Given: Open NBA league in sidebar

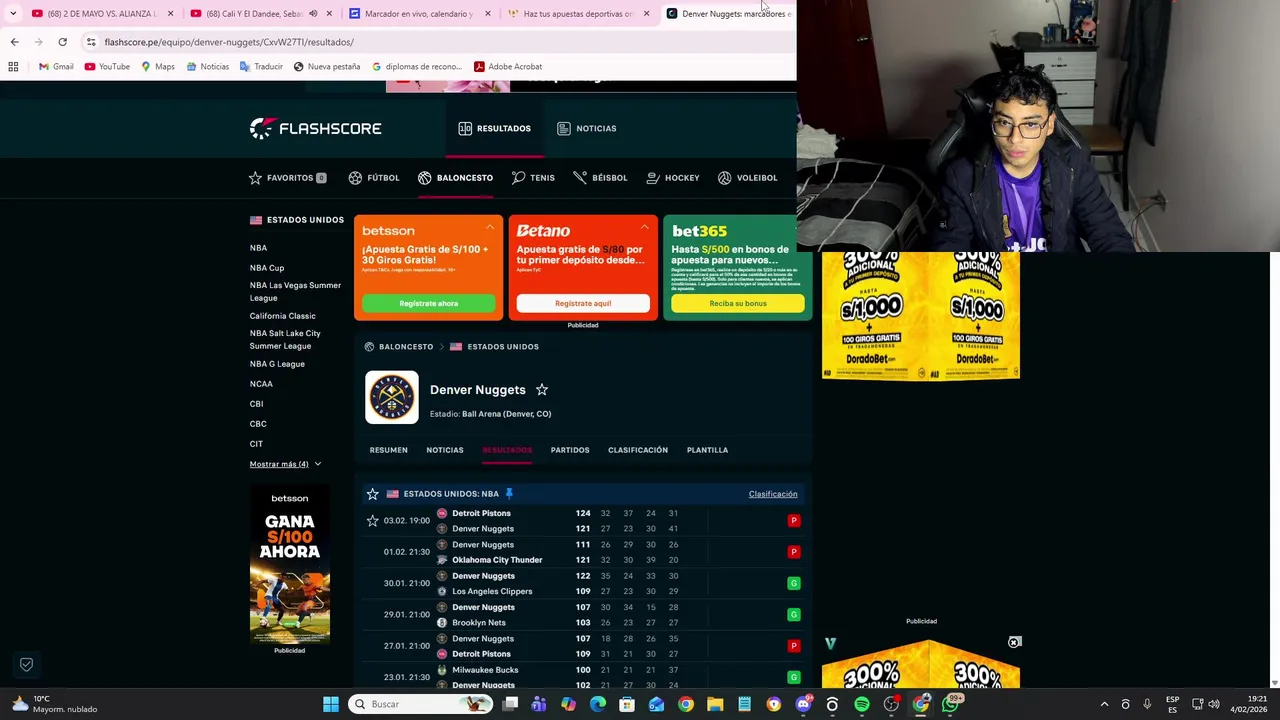Looking at the screenshot, I should tap(258, 248).
